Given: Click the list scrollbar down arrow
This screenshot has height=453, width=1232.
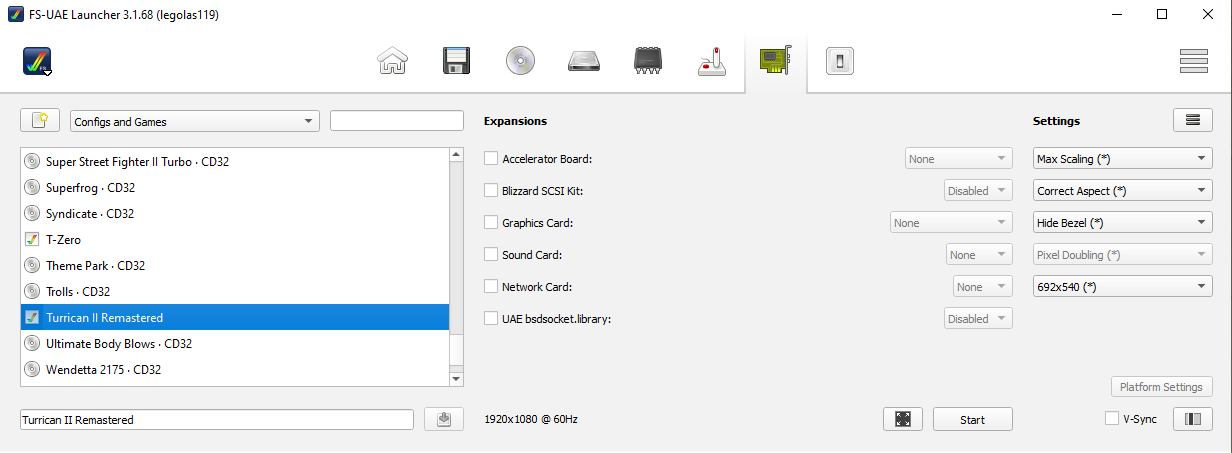Looking at the screenshot, I should coord(457,378).
